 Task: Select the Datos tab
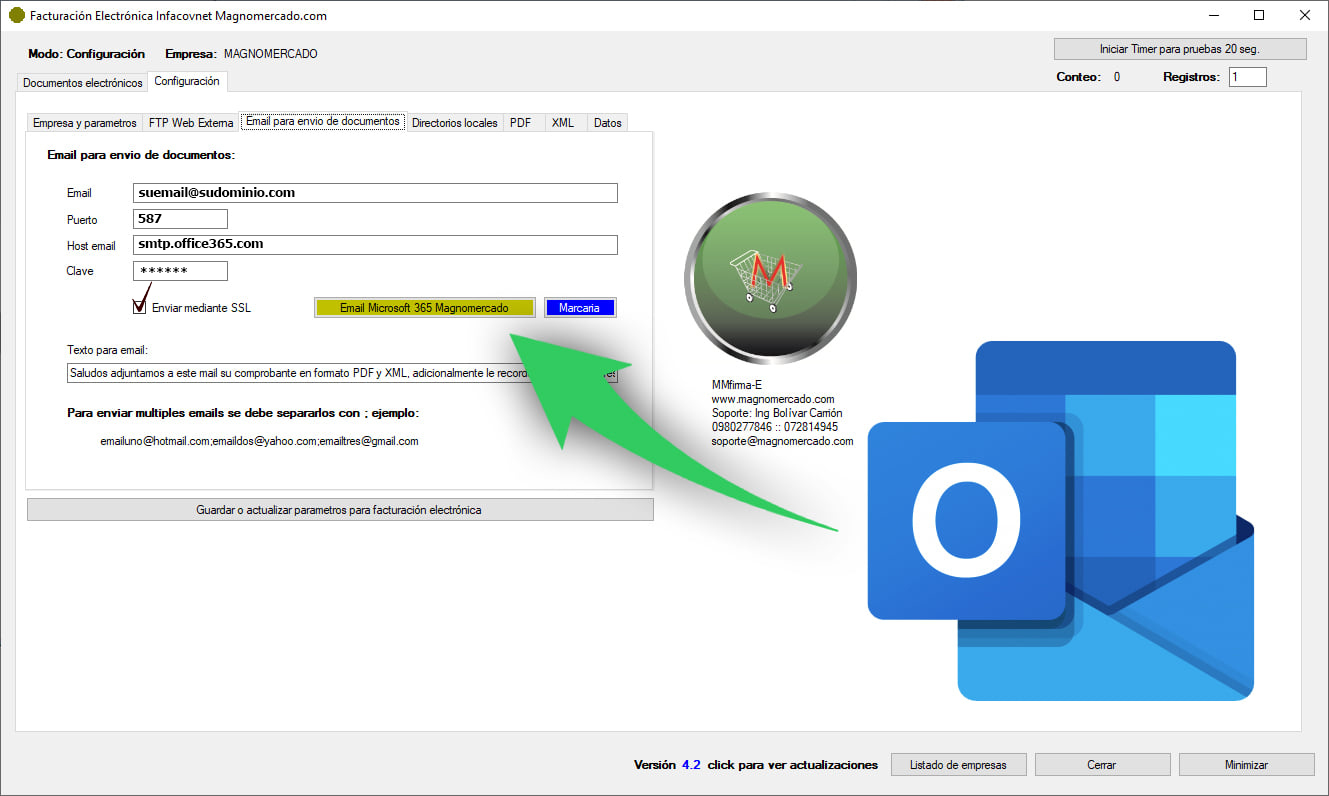click(x=607, y=123)
